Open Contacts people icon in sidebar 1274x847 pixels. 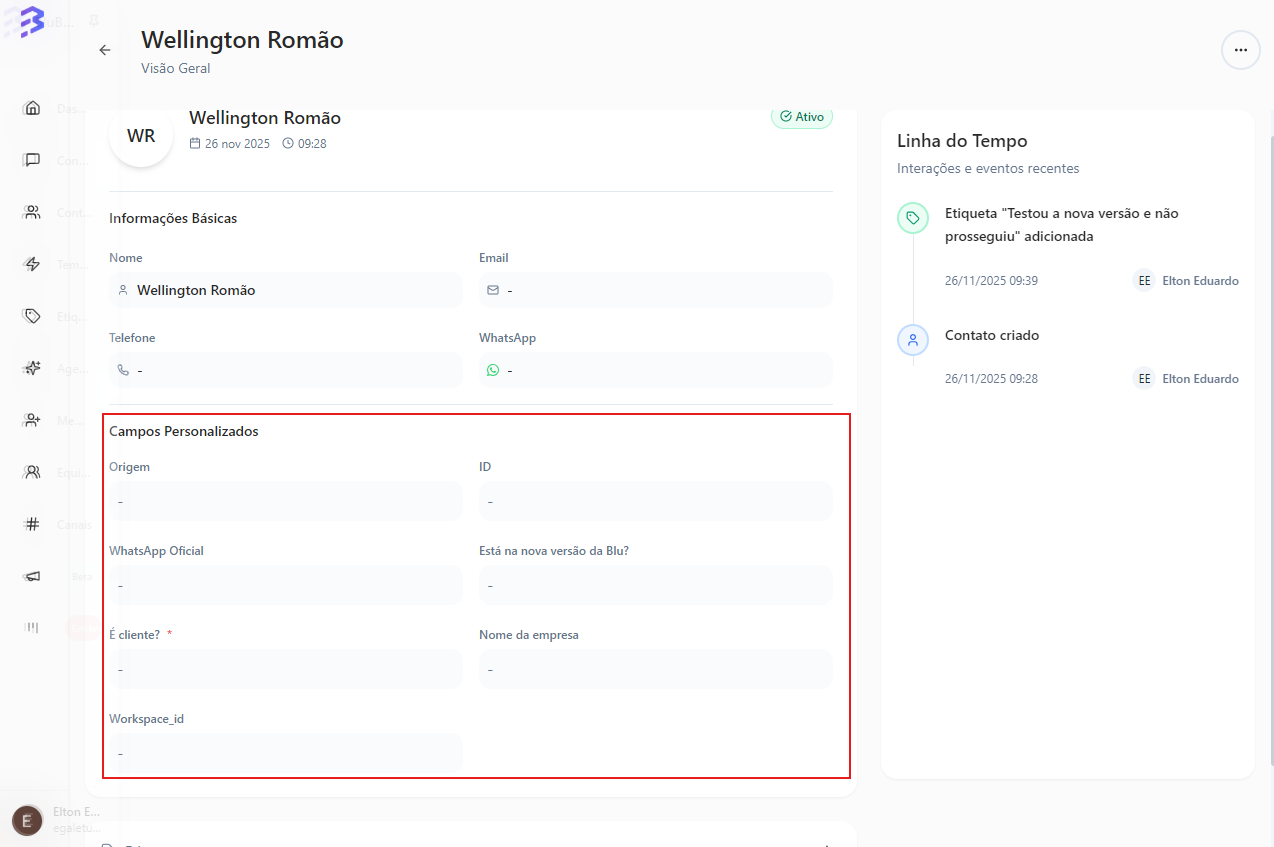point(33,212)
